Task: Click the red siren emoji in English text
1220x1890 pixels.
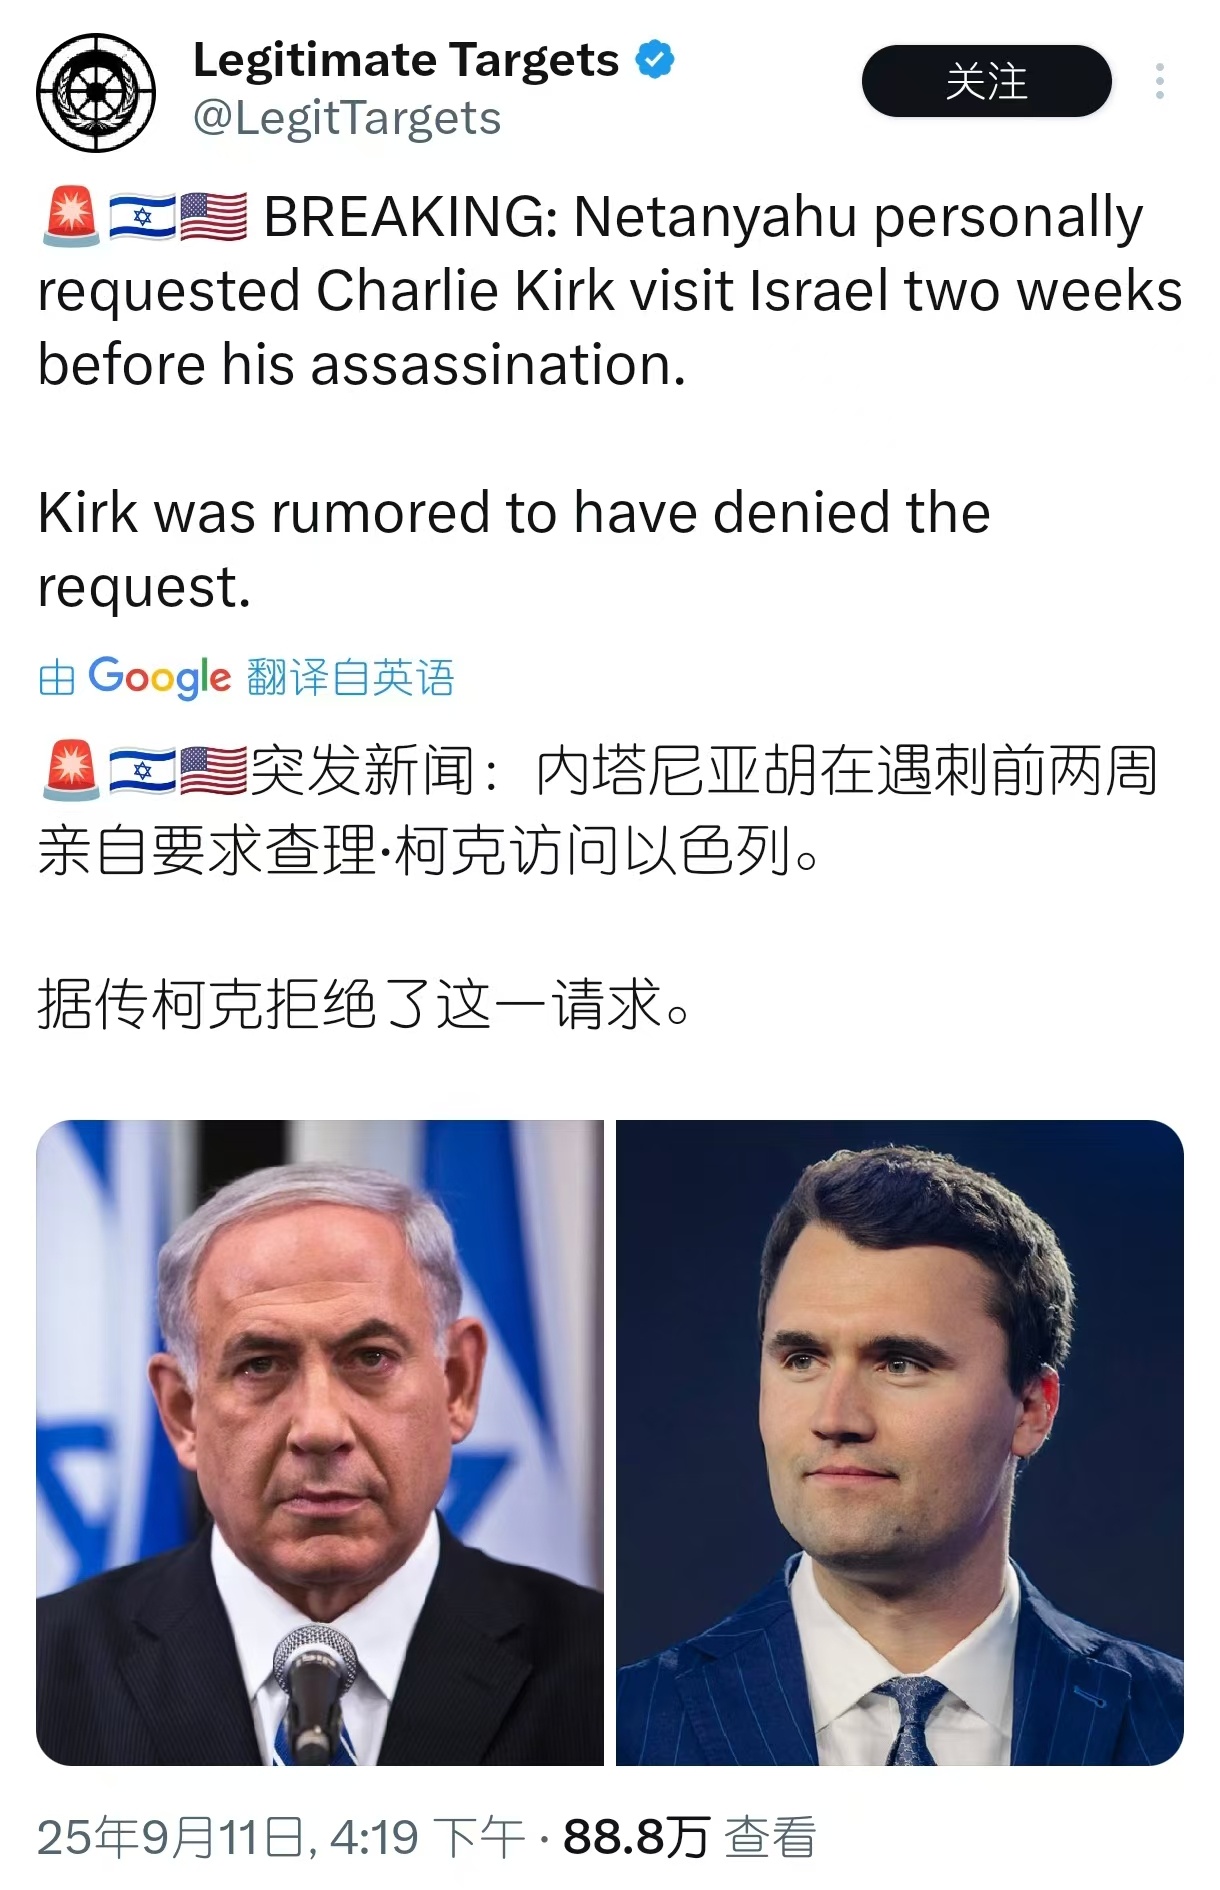Action: [71, 217]
